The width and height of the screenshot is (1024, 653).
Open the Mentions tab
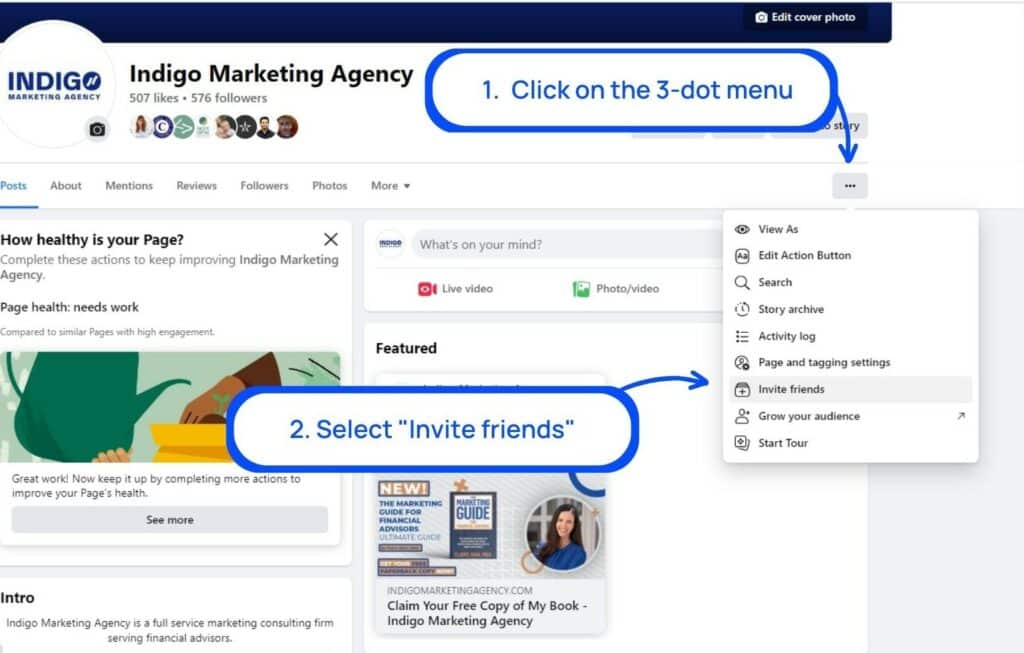[x=129, y=186]
